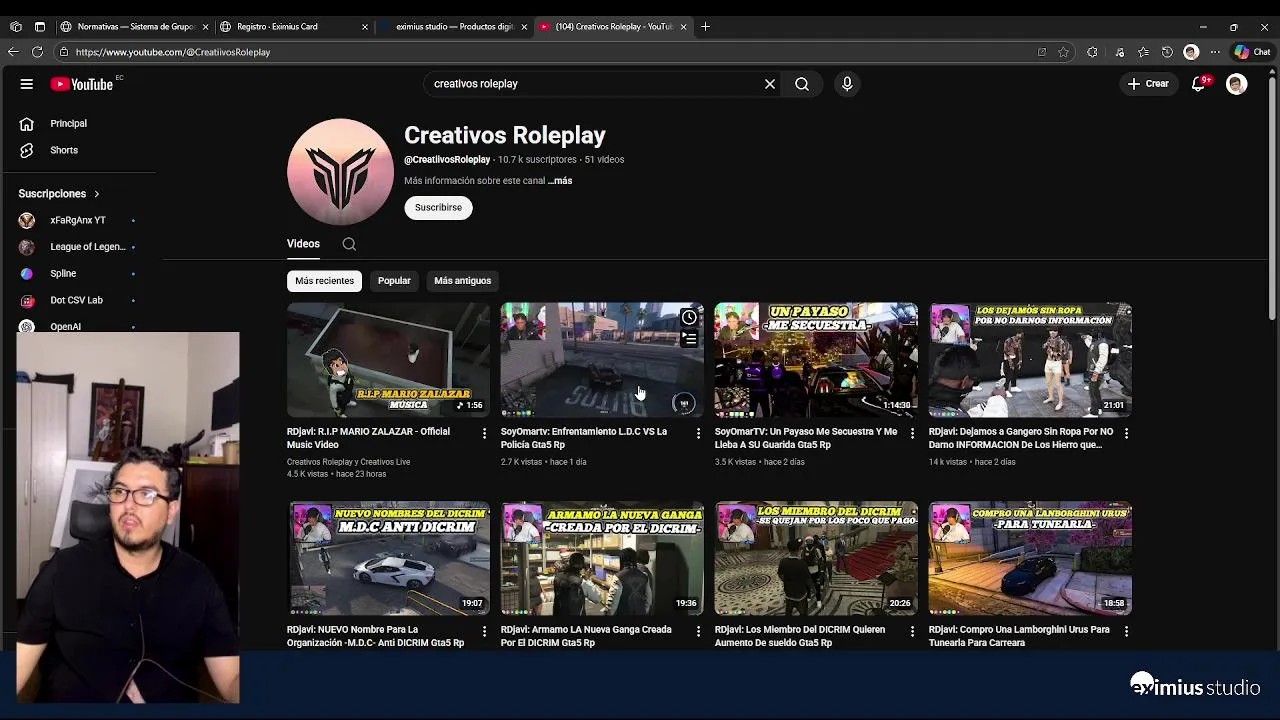Open M.D.C Anti DICRIM video thumbnail

(x=388, y=558)
